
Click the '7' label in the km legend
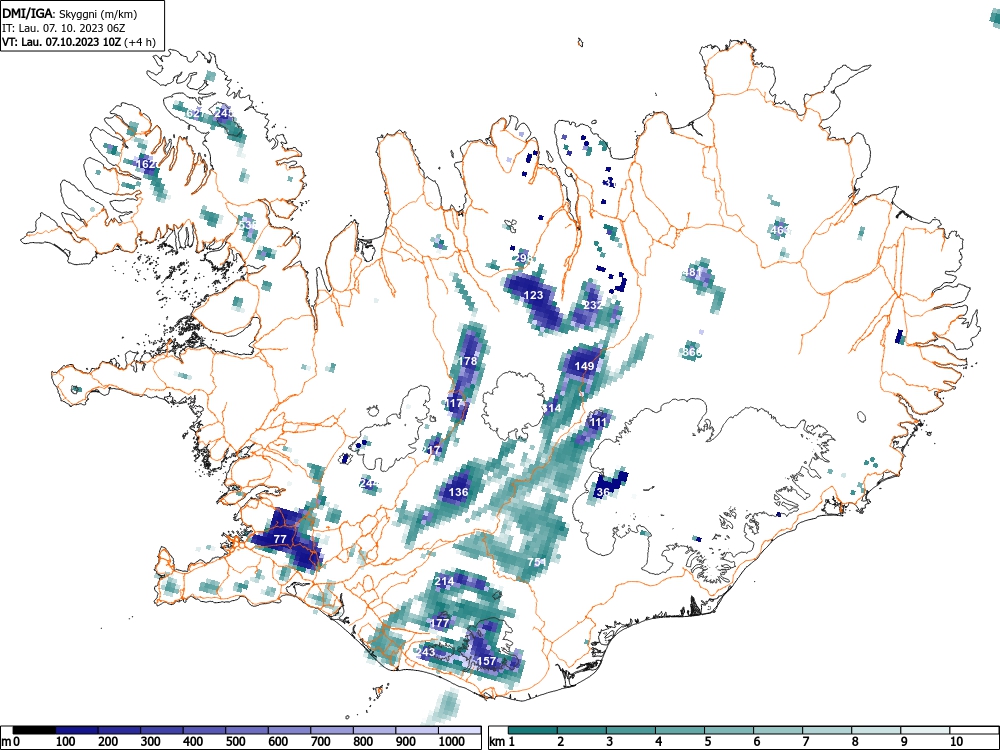805,741
